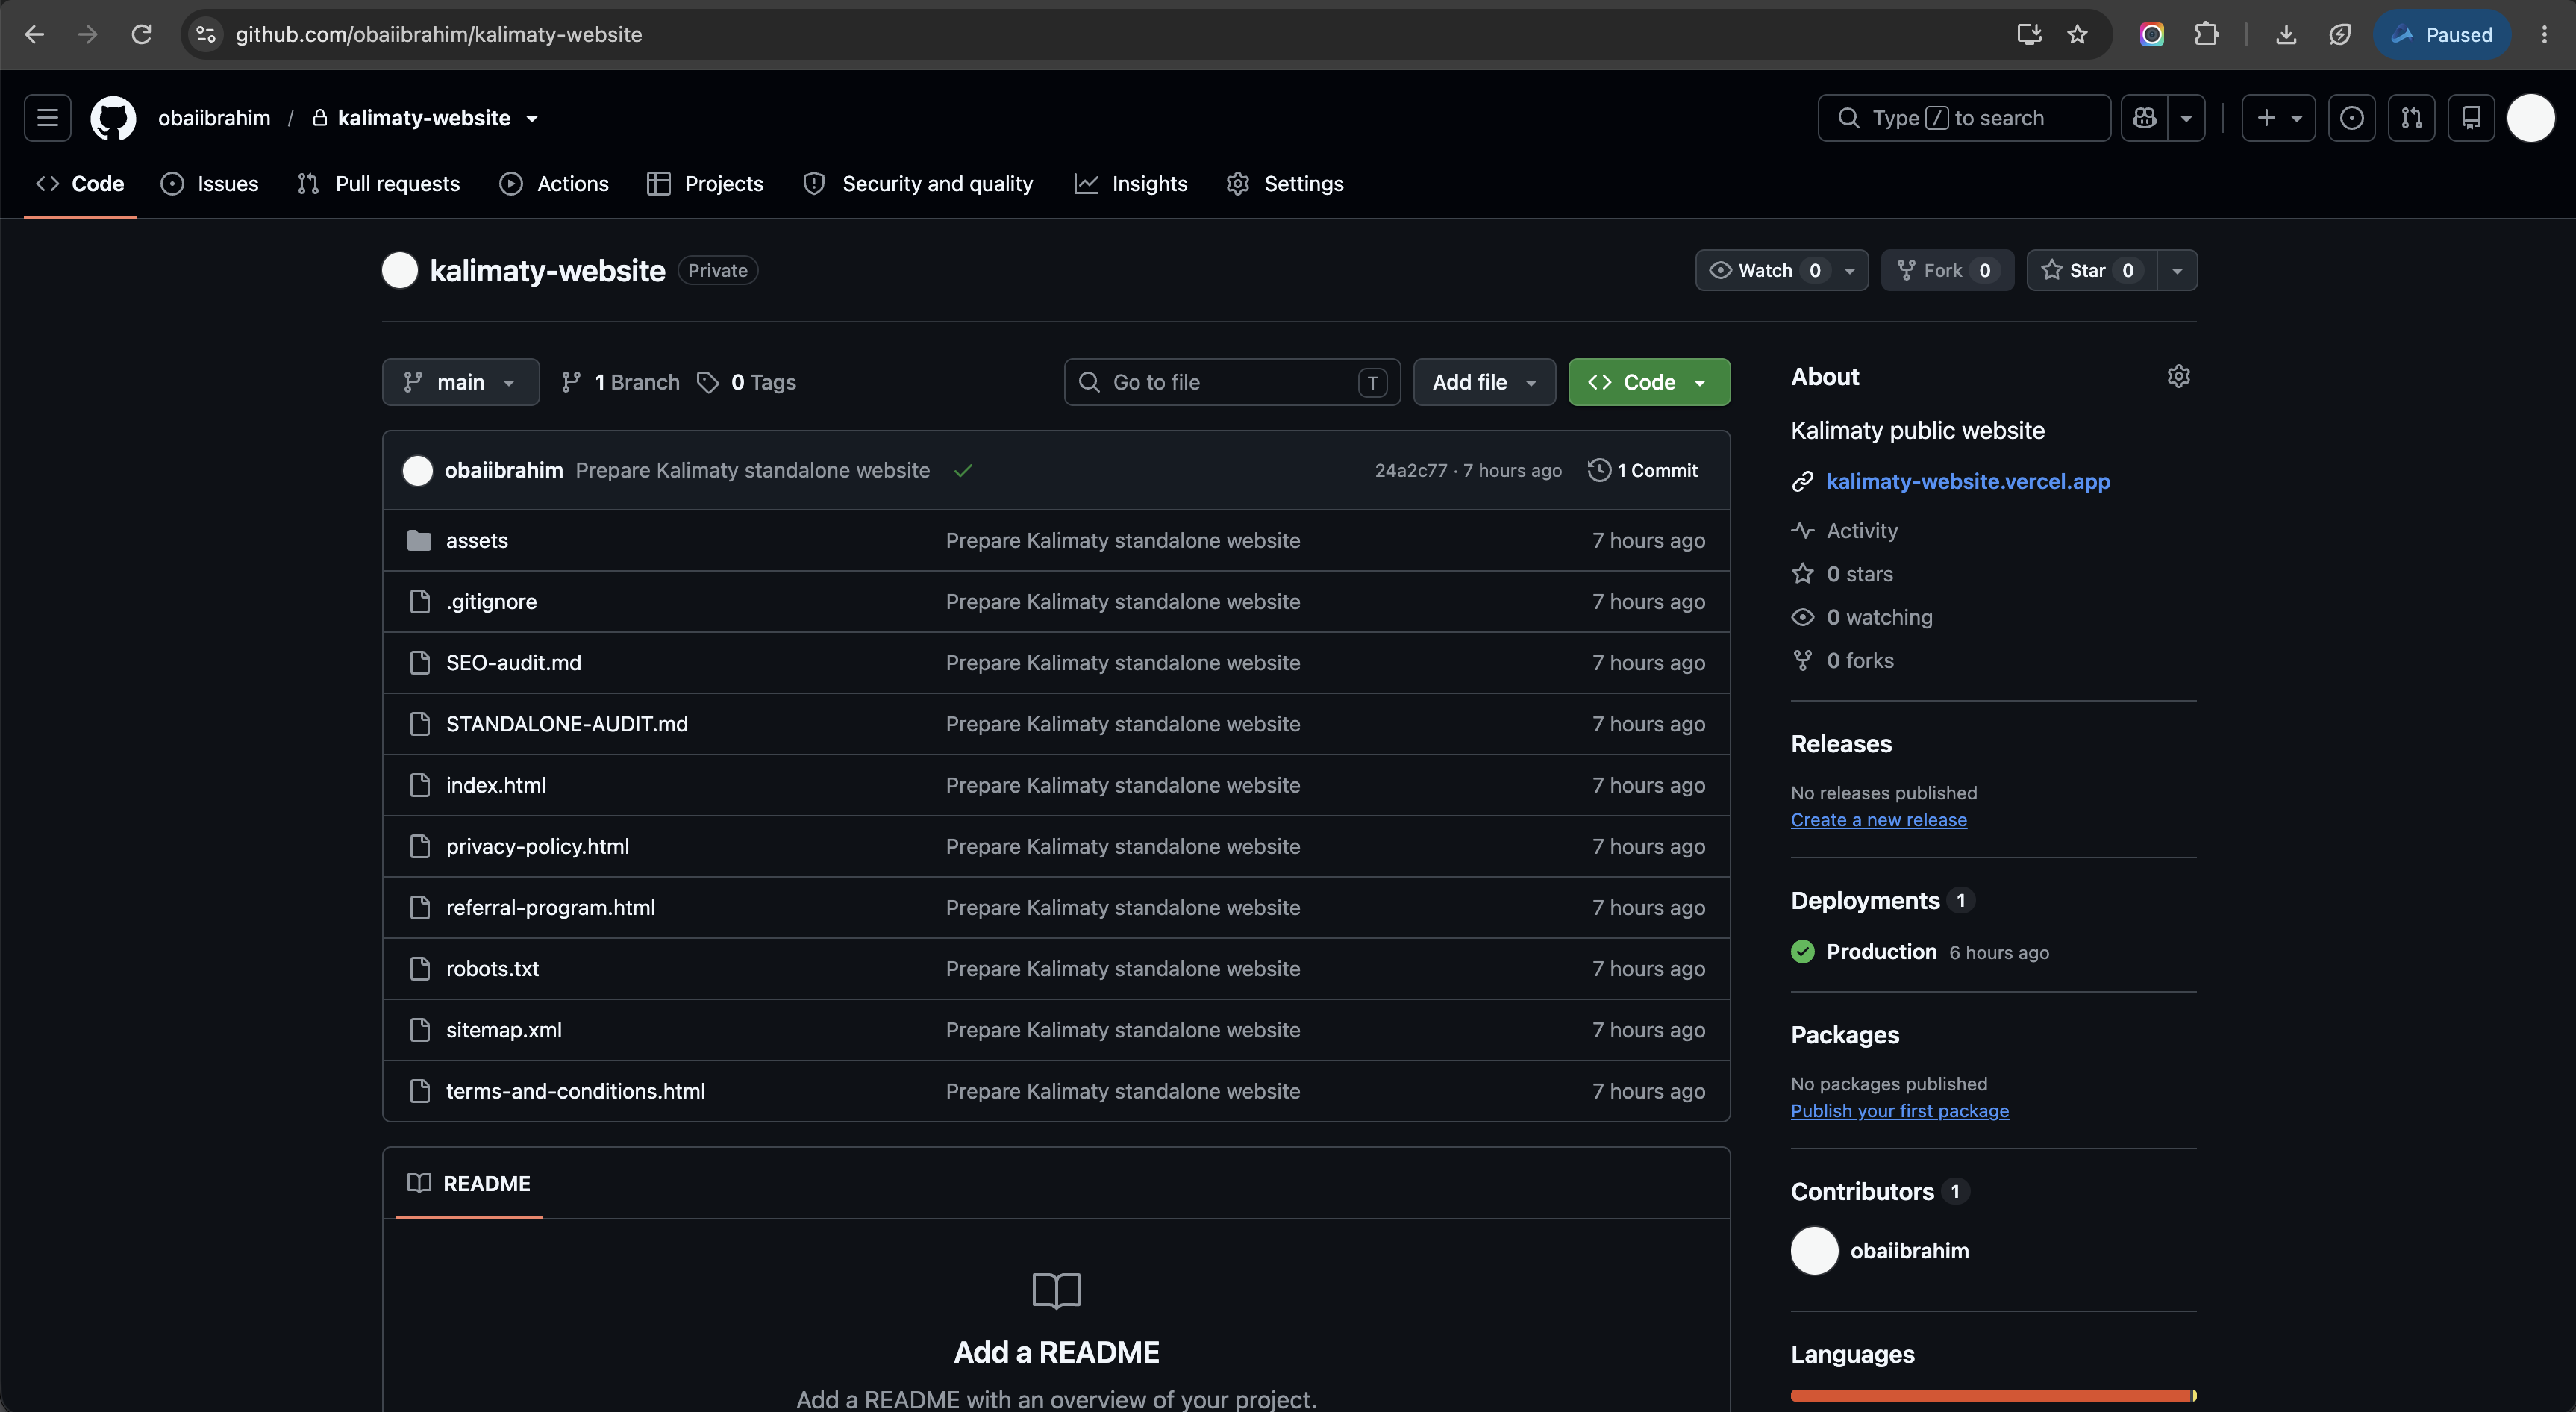2576x1412 pixels.
Task: Open the create new plus dropdown
Action: click(x=2278, y=118)
